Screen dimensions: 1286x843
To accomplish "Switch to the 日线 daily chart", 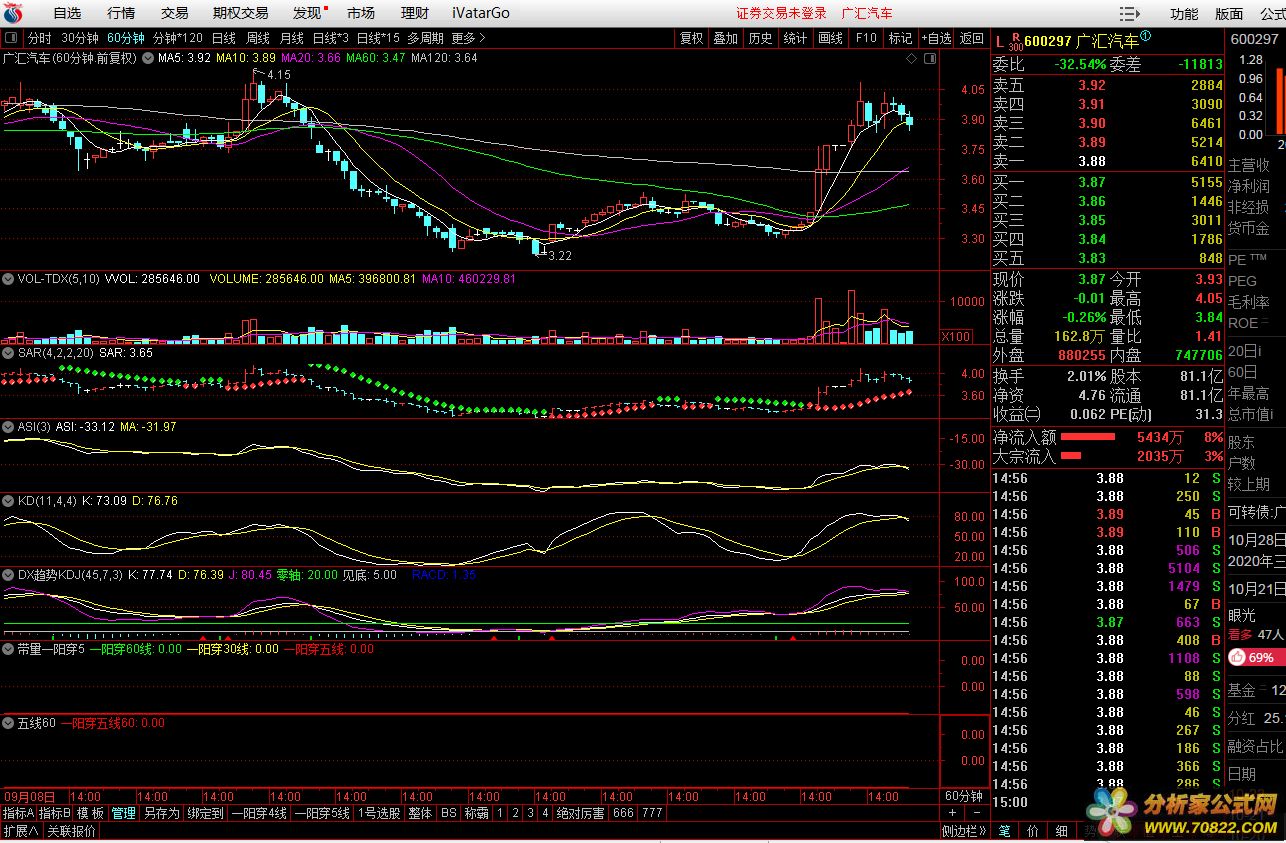I will click(223, 38).
